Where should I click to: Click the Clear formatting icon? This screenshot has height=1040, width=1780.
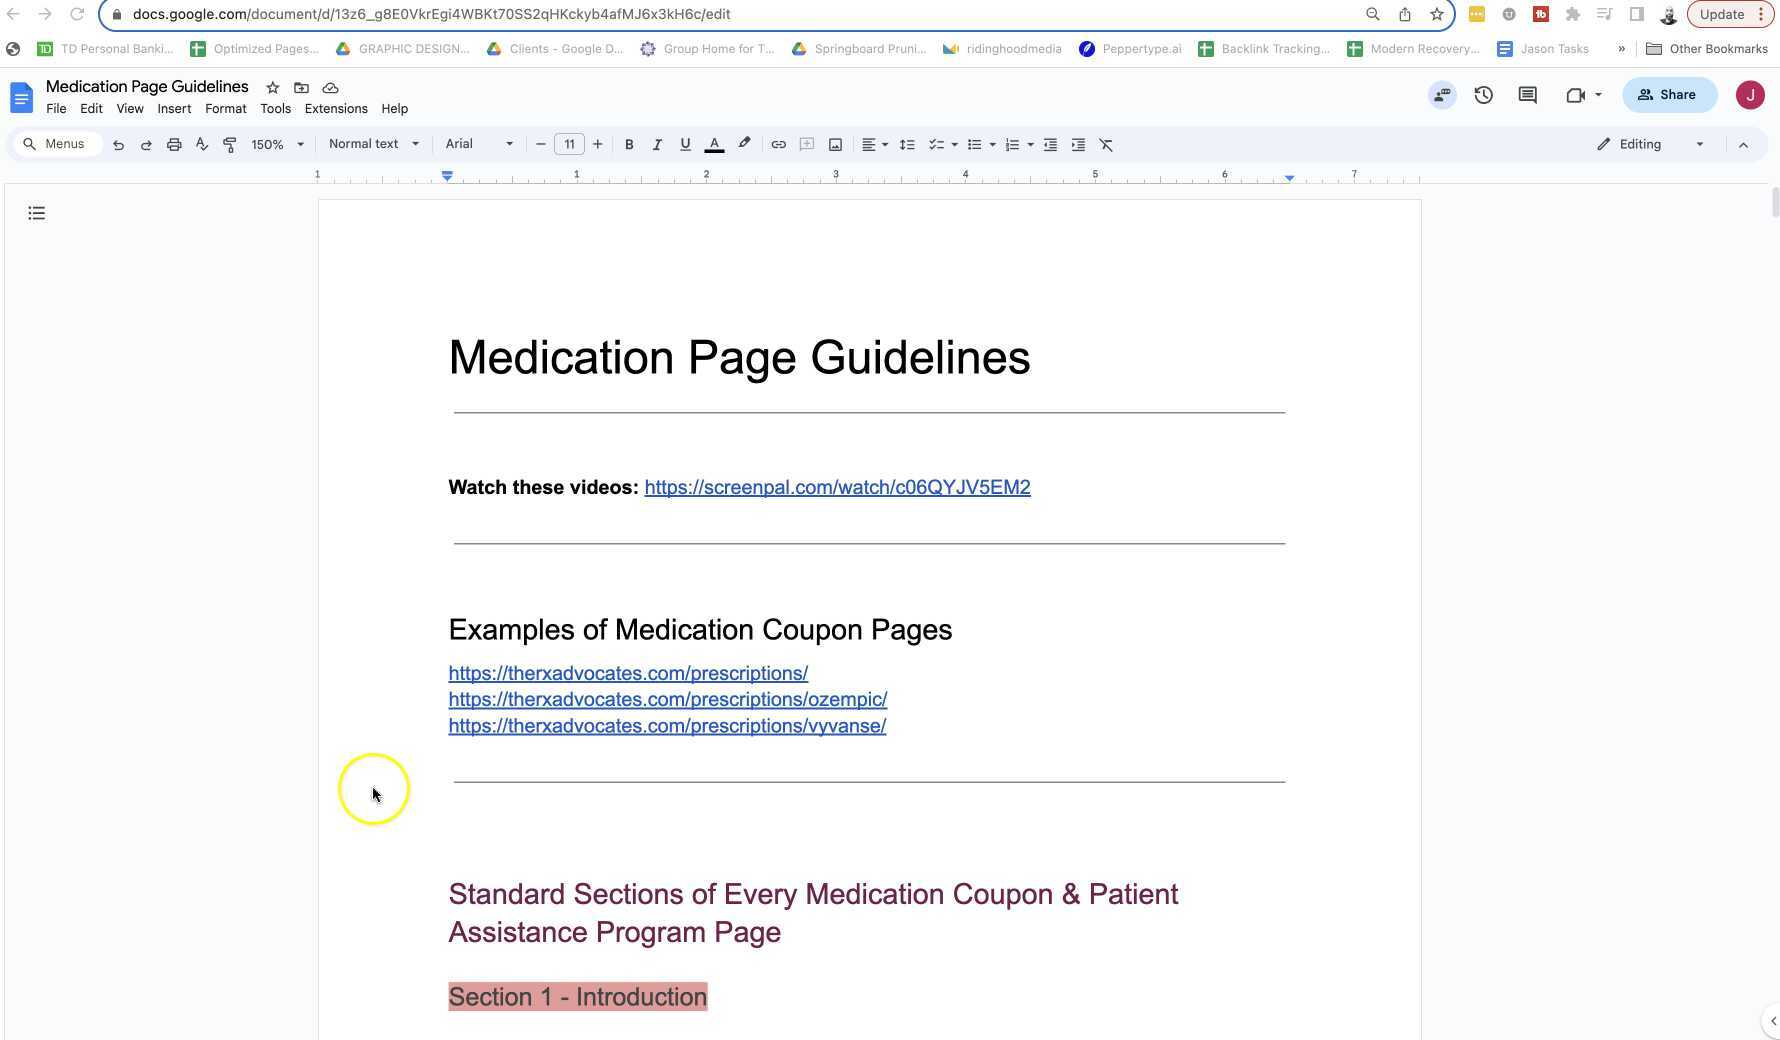[x=1106, y=144]
